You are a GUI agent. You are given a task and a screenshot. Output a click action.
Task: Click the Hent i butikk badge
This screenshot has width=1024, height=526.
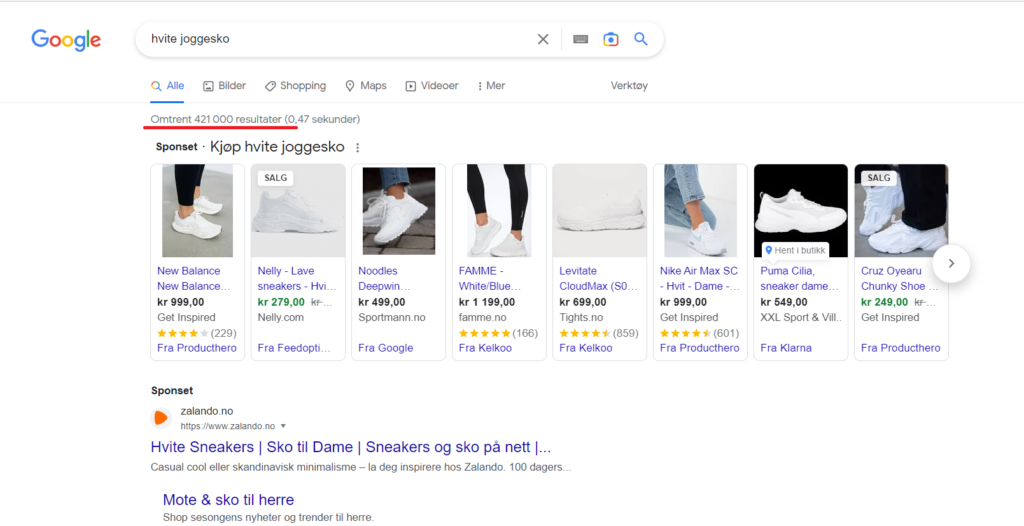click(x=795, y=250)
